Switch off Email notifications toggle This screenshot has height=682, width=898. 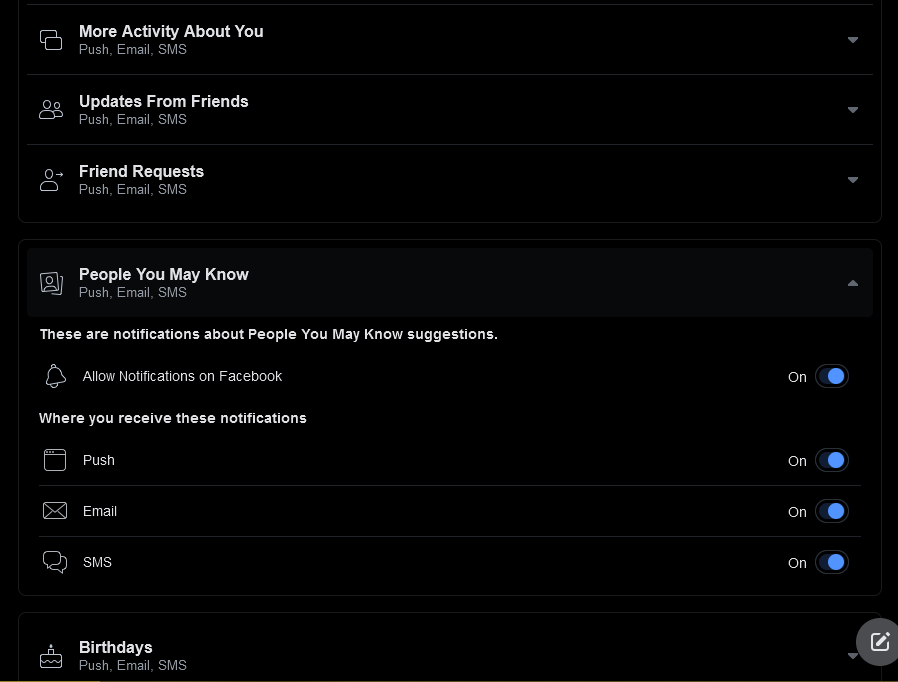point(832,511)
